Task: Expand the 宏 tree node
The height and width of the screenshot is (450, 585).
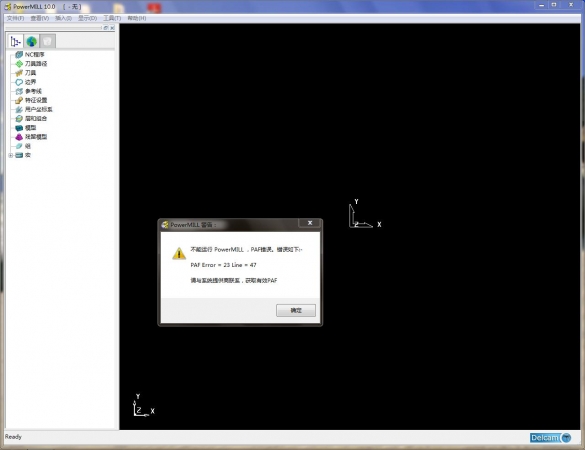Action: point(11,155)
